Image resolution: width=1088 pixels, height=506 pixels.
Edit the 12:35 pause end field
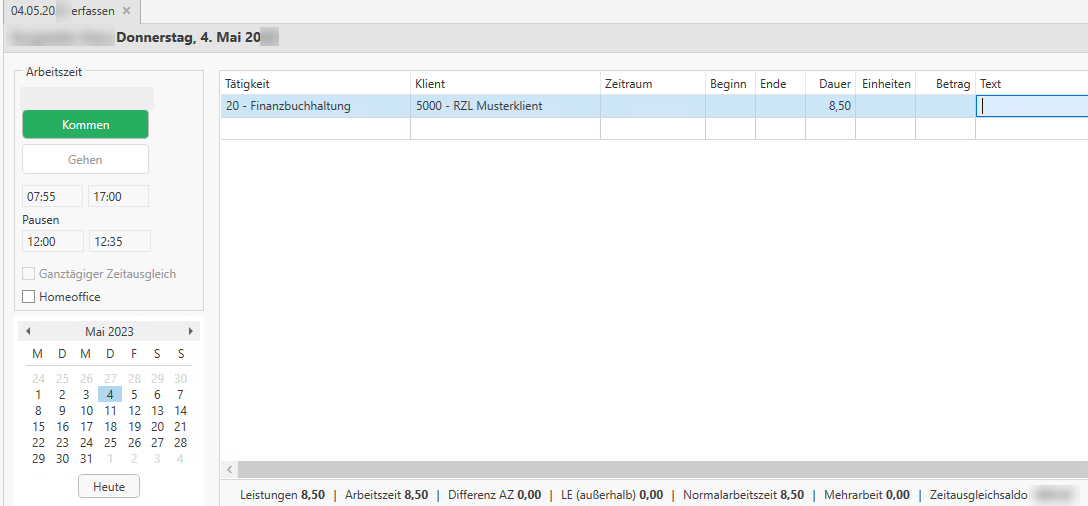click(x=119, y=241)
